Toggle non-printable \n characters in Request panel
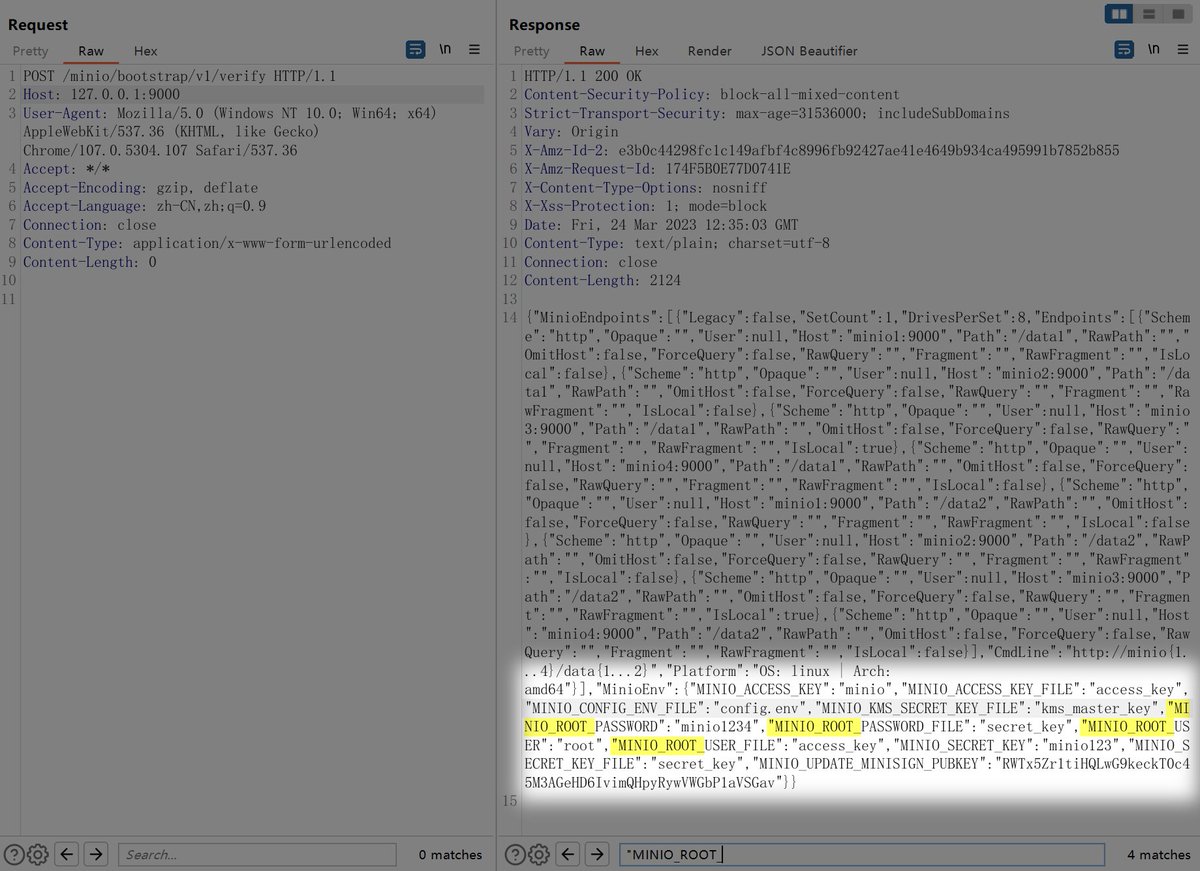This screenshot has height=871, width=1200. (x=445, y=49)
